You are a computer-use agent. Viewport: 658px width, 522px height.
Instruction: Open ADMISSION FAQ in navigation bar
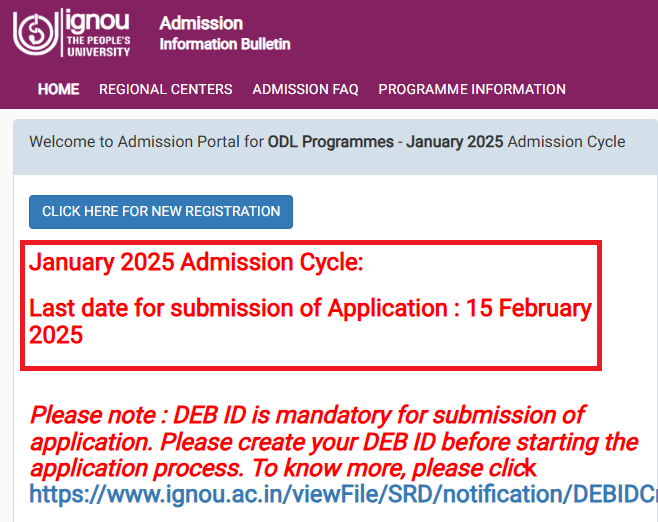[x=305, y=89]
